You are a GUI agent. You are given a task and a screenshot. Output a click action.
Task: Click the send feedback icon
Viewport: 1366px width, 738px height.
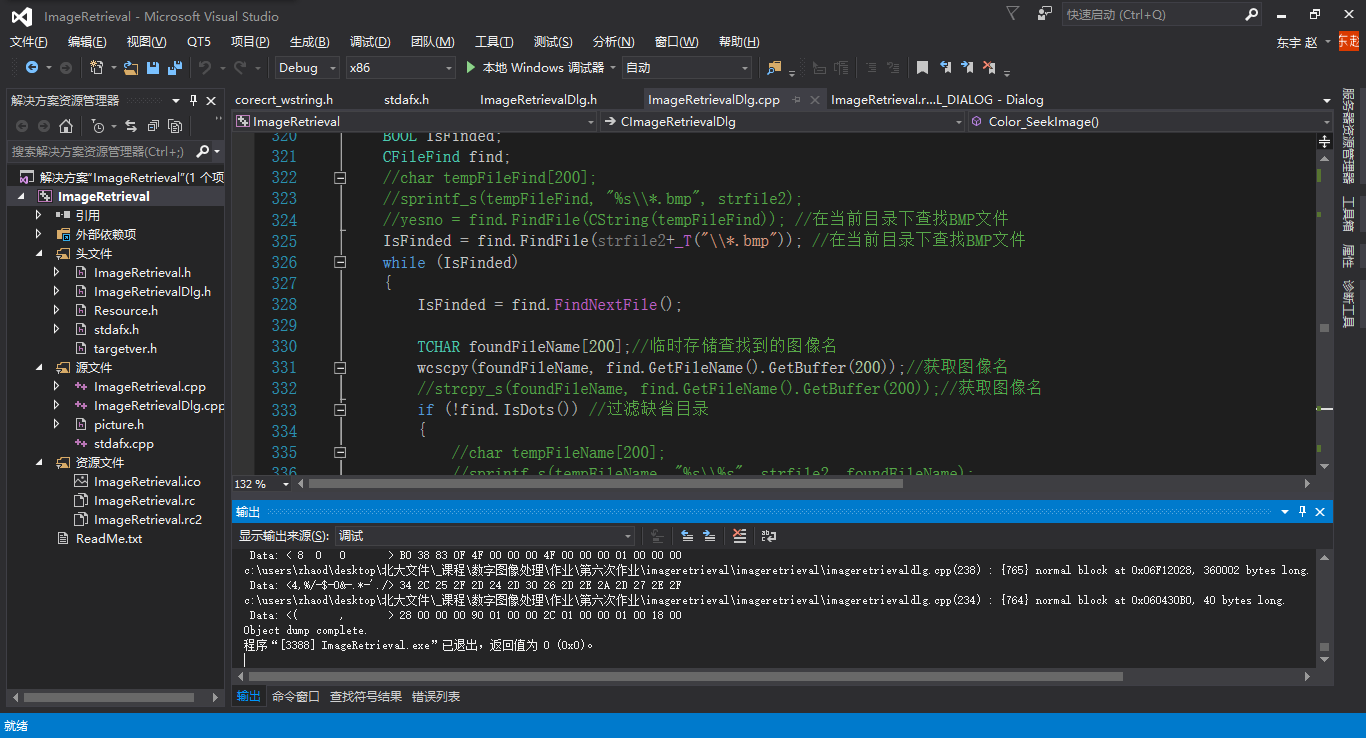[1045, 14]
